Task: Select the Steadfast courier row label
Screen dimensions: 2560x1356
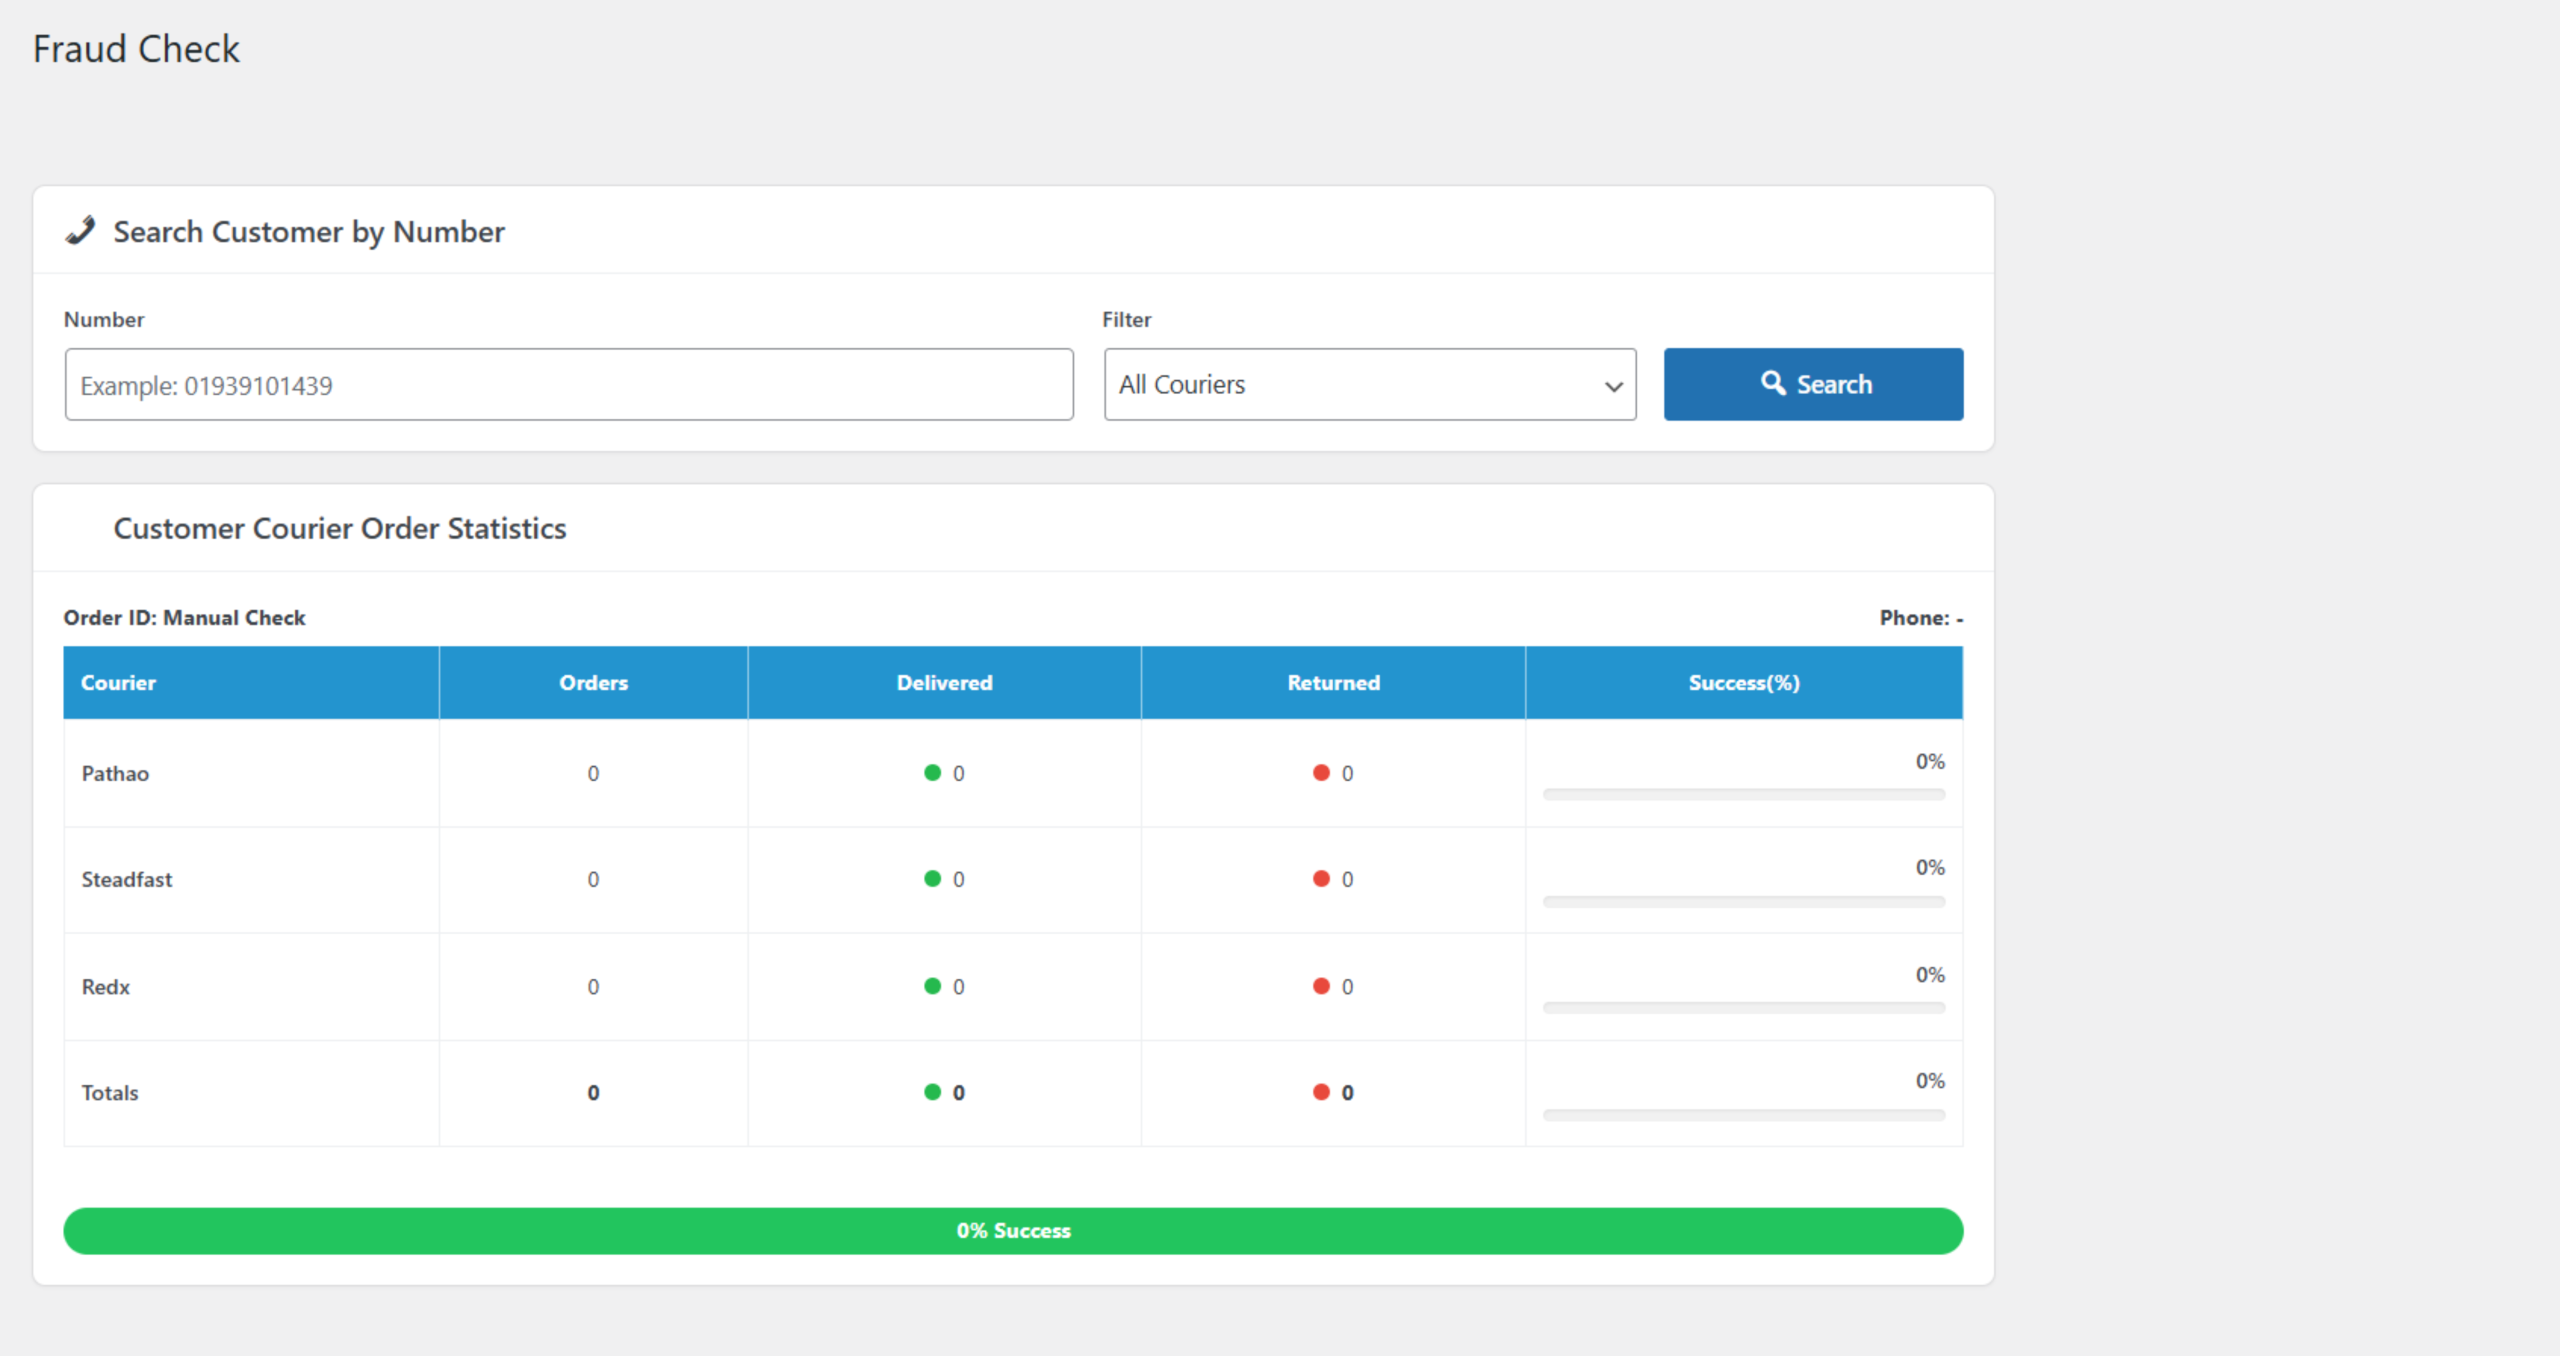Action: pyautogui.click(x=127, y=879)
